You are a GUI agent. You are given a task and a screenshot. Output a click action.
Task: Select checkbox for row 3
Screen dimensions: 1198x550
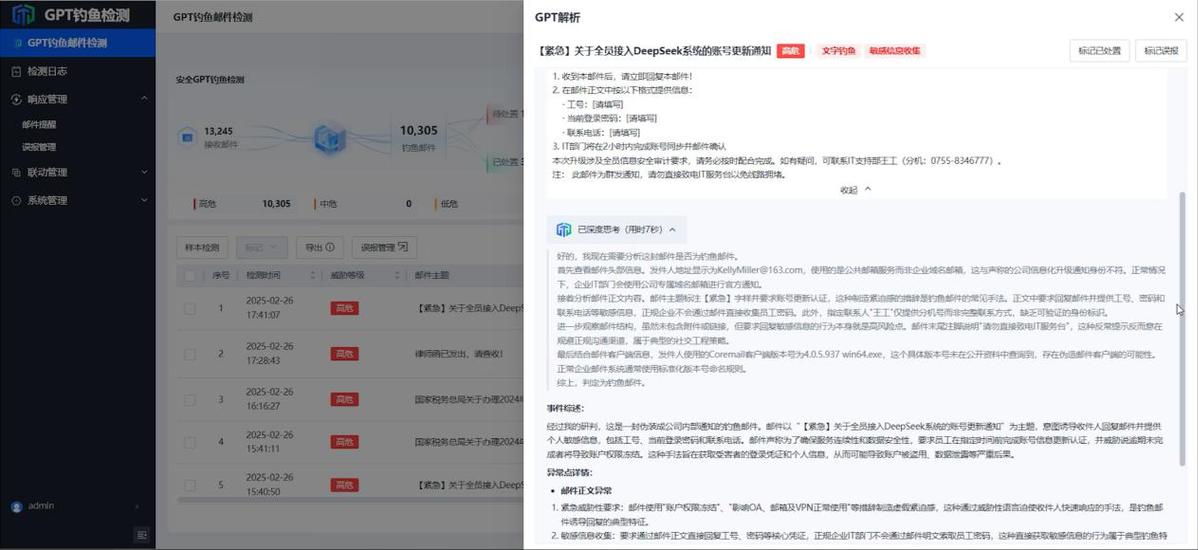coord(189,400)
